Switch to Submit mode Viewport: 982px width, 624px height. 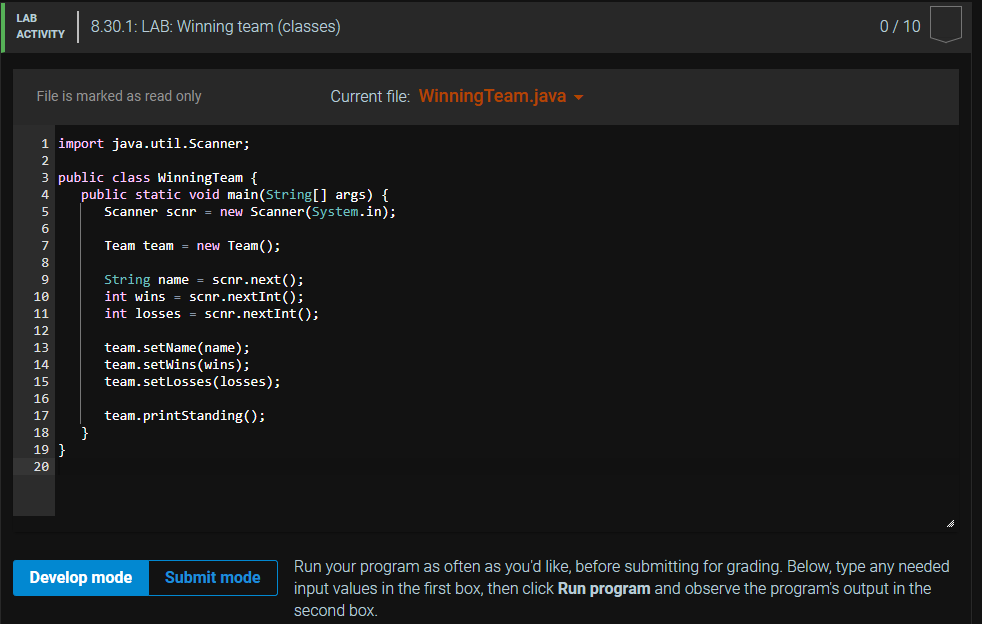[212, 577]
